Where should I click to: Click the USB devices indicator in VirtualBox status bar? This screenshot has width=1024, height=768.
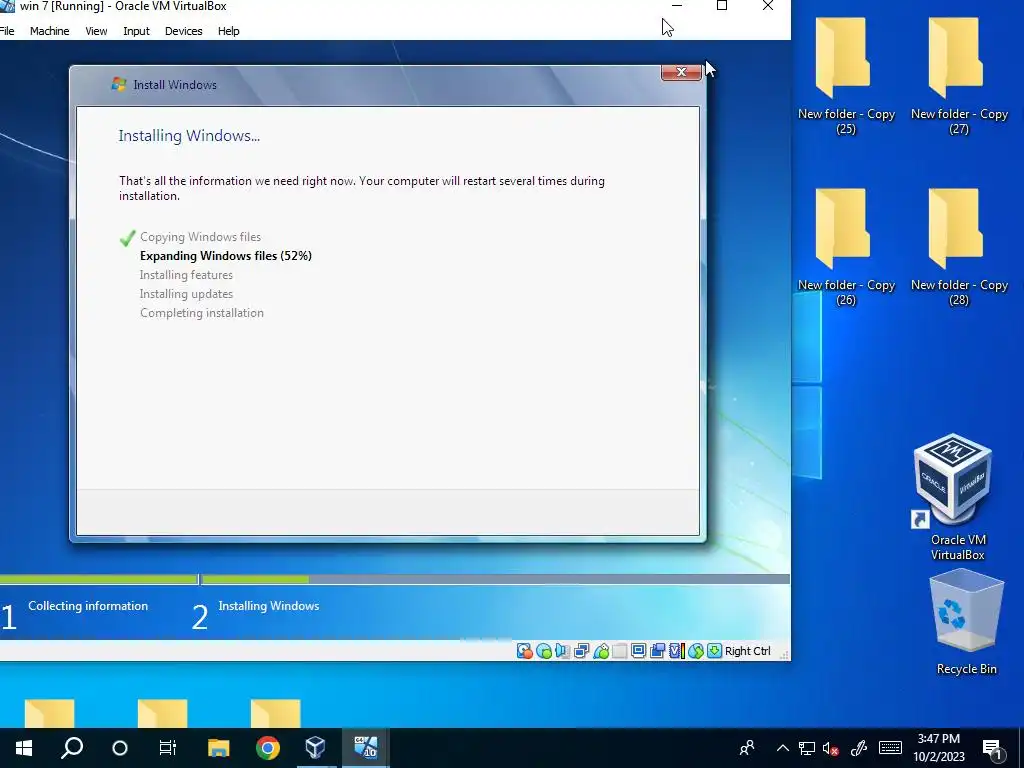click(601, 651)
